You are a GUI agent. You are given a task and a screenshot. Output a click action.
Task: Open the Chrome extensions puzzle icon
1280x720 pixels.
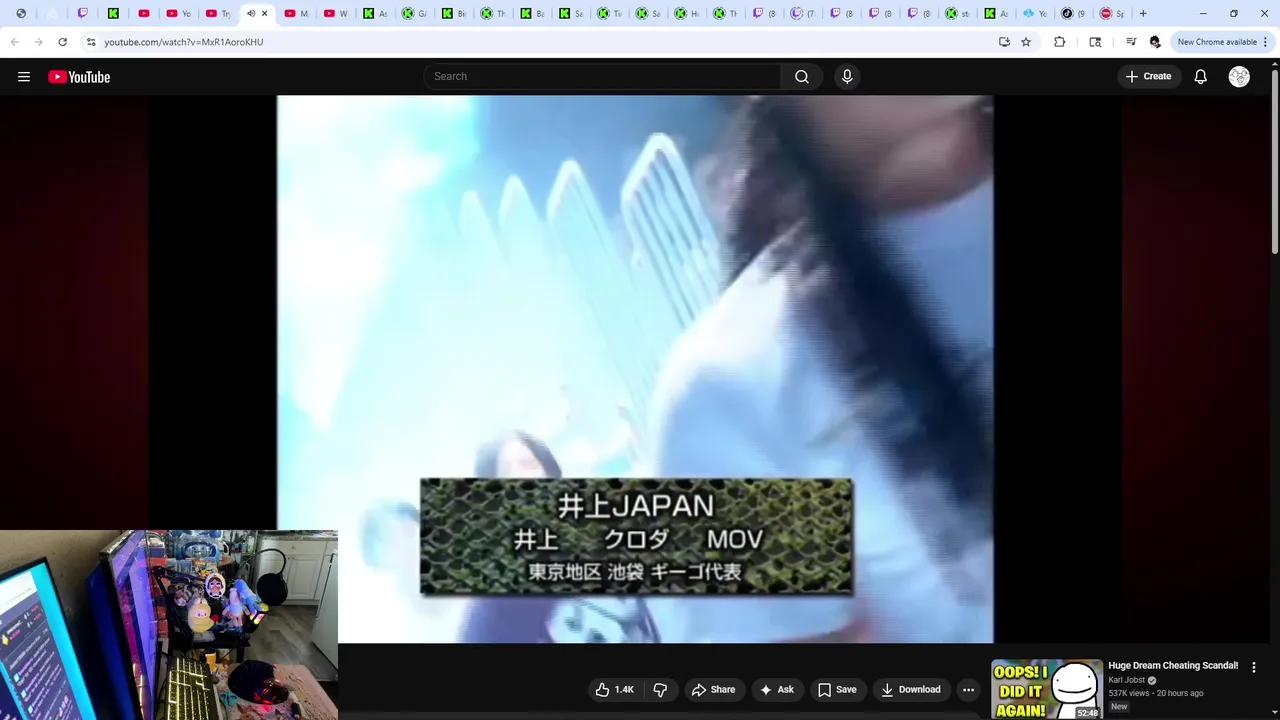(x=1060, y=42)
